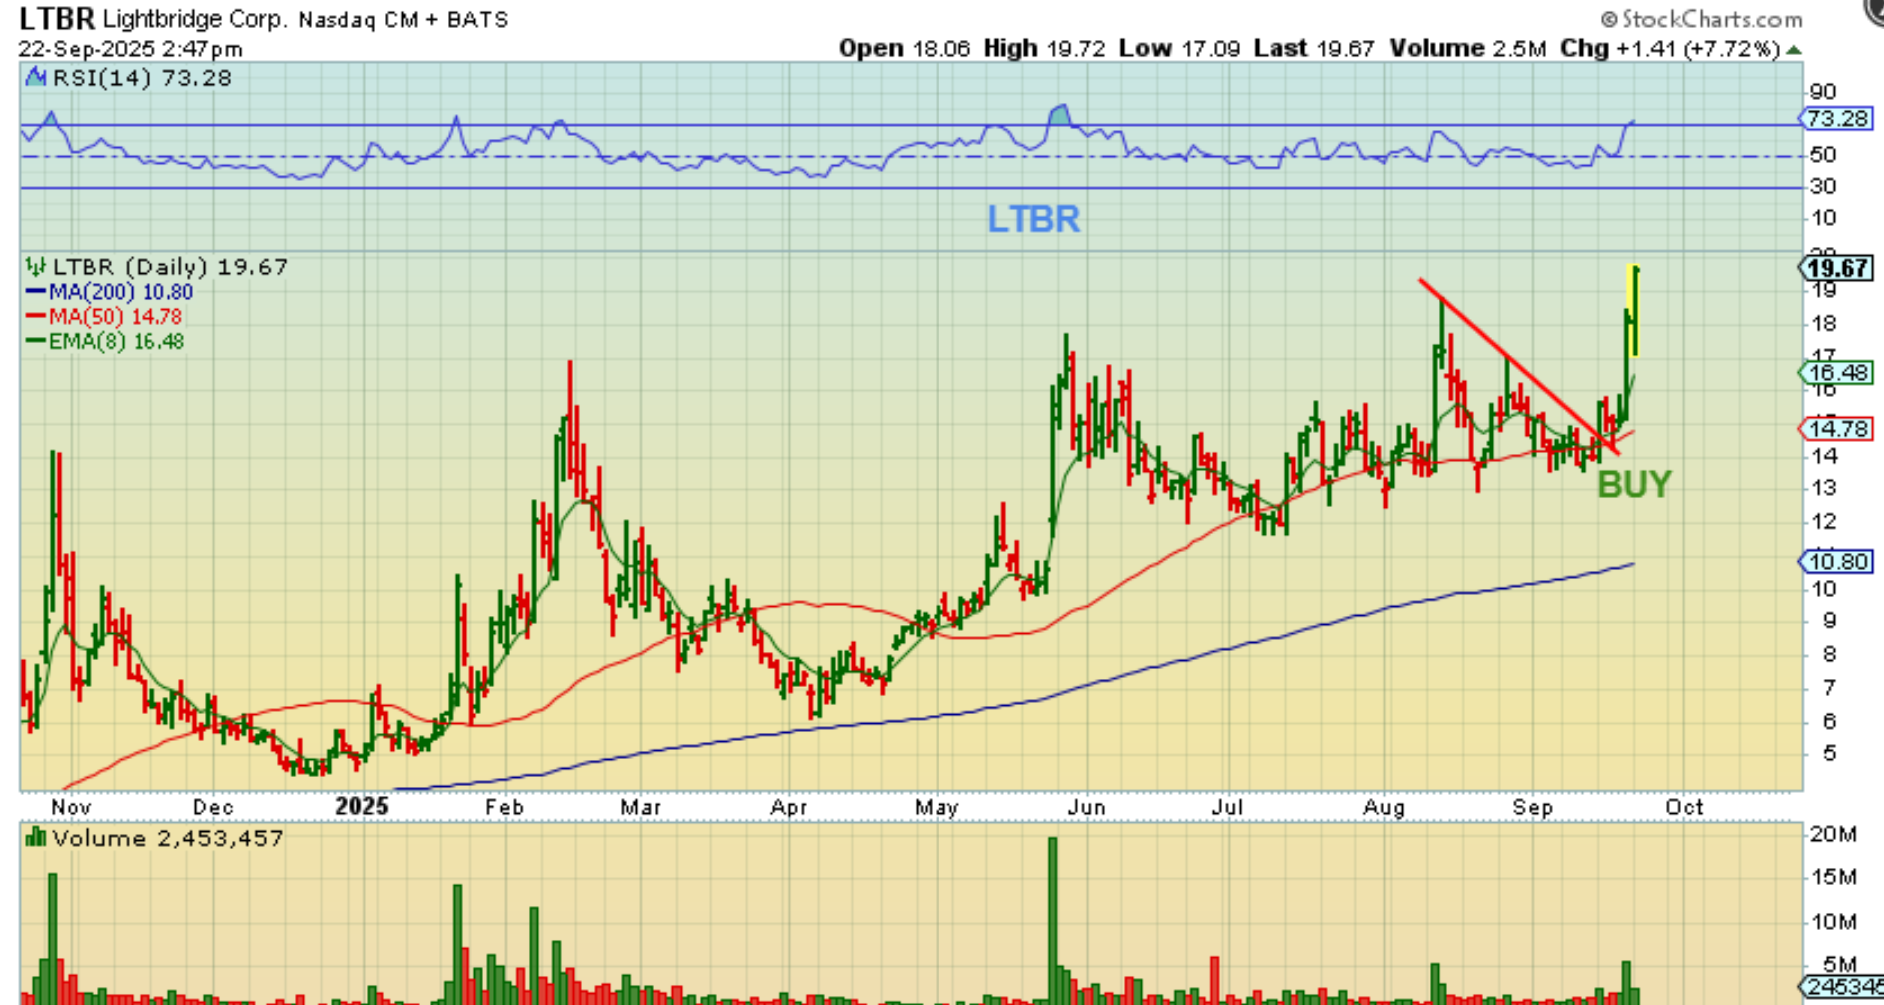This screenshot has height=1005, width=1884.
Task: Click the LTBR (Daily) 19.67 legend text
Action: (170, 267)
